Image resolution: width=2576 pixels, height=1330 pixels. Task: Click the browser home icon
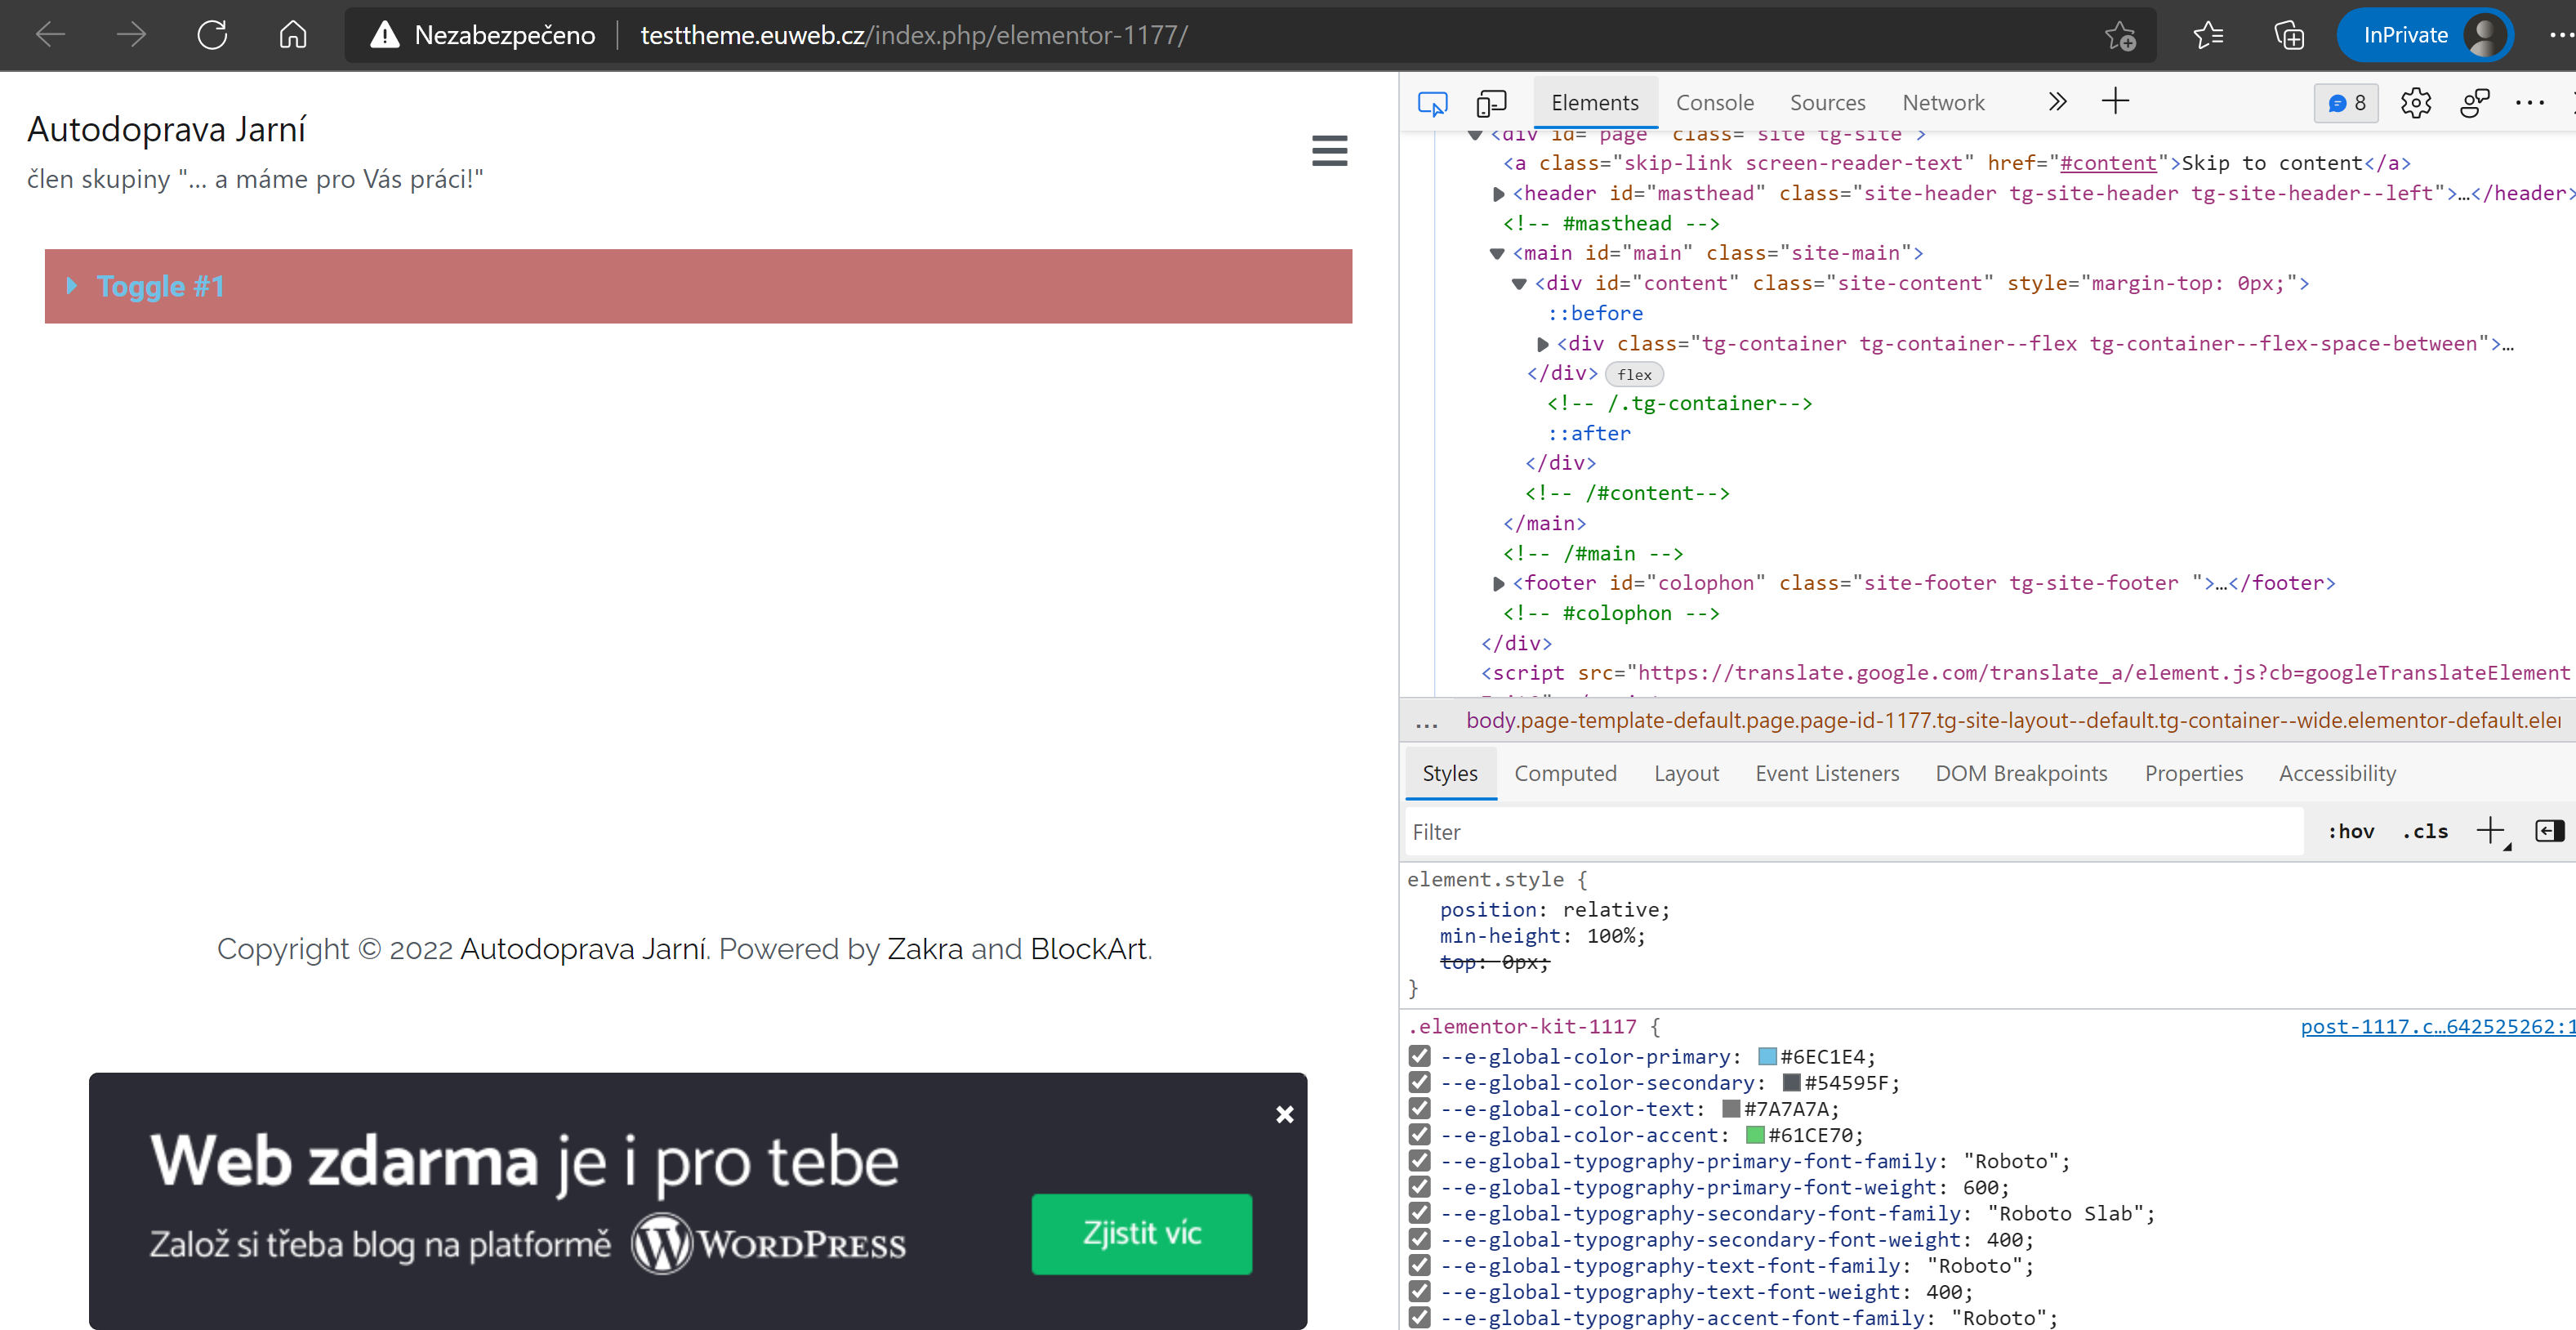pos(292,35)
